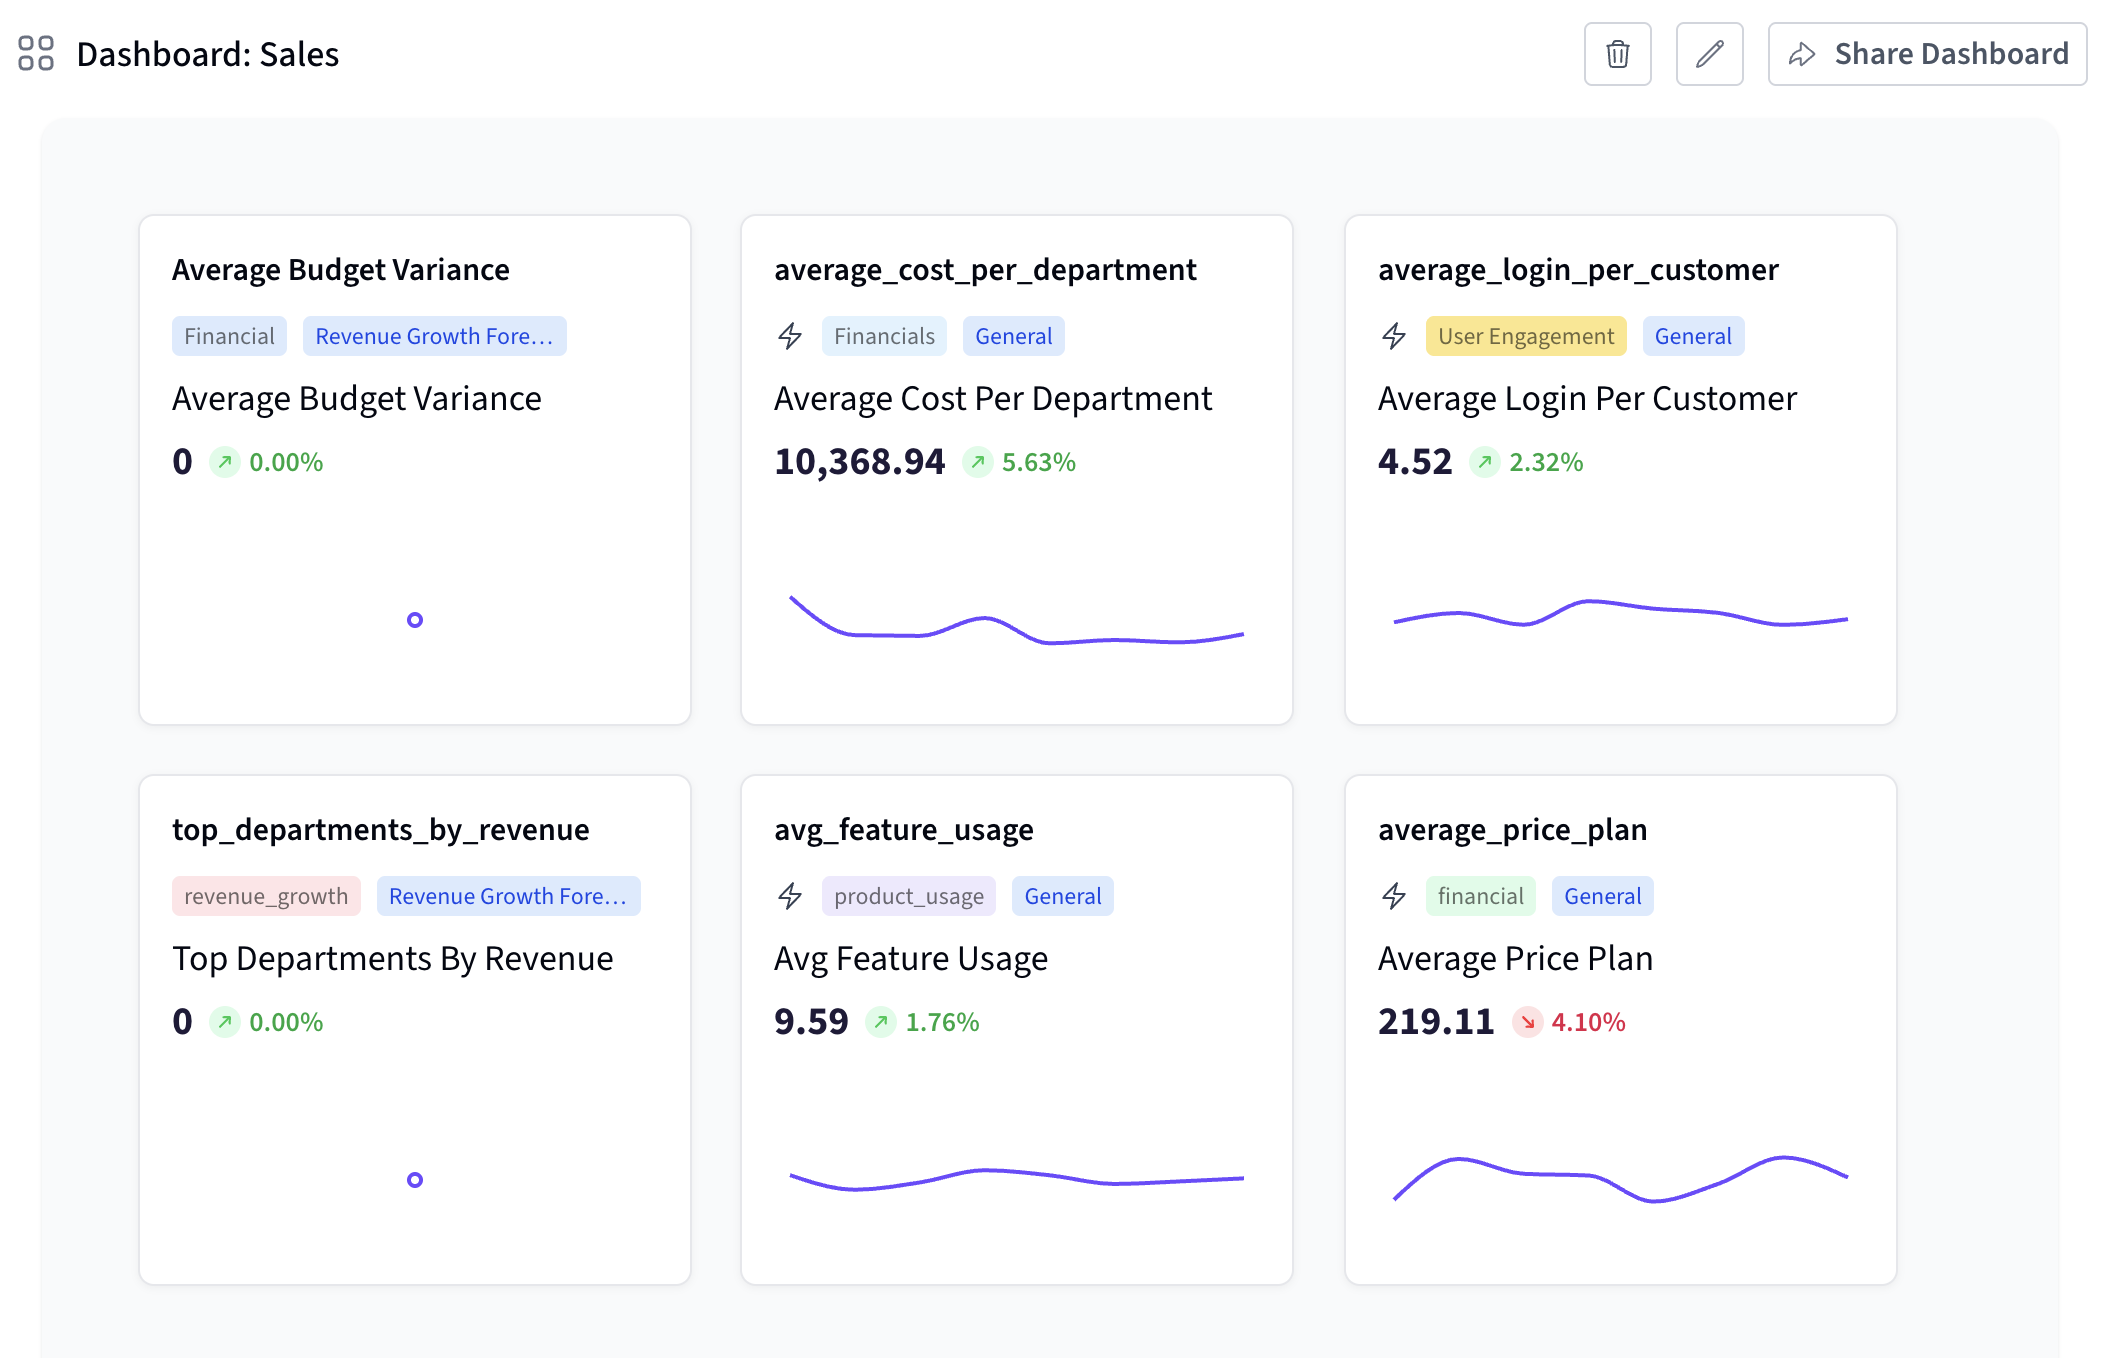Click the Average Price Plan label
The image size is (2108, 1358).
tap(1515, 959)
